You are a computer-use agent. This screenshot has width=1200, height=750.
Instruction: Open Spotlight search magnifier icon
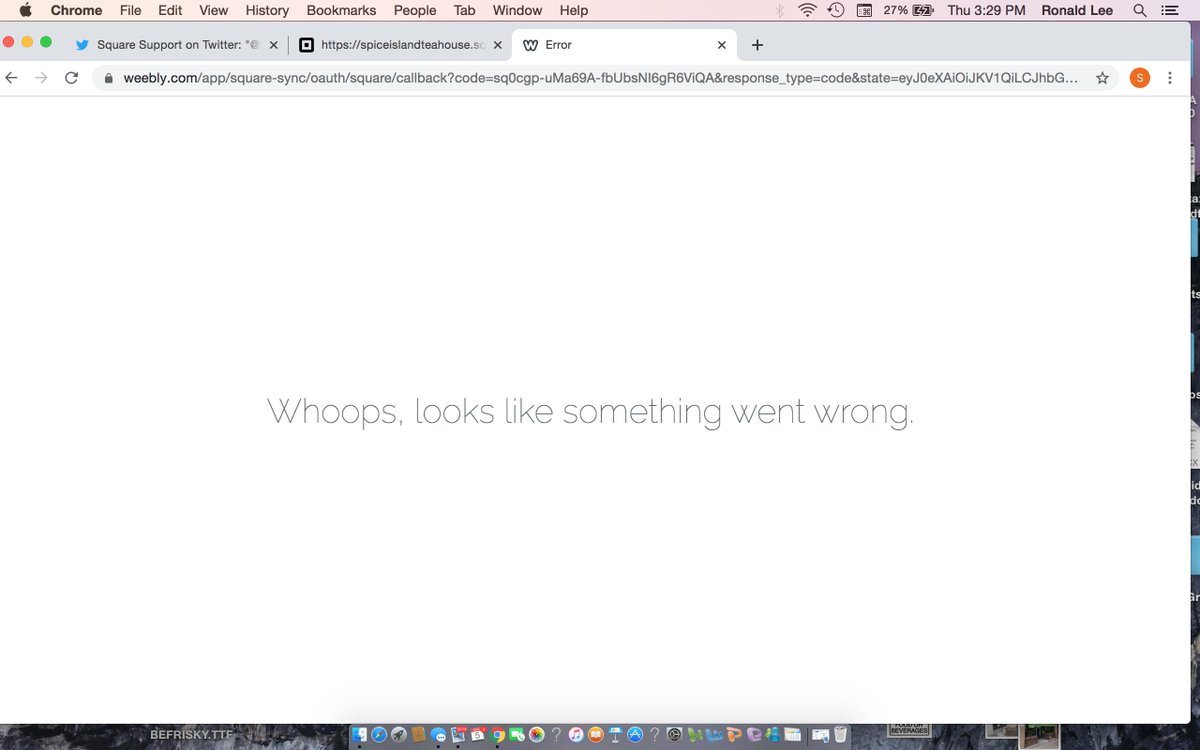coord(1139,10)
